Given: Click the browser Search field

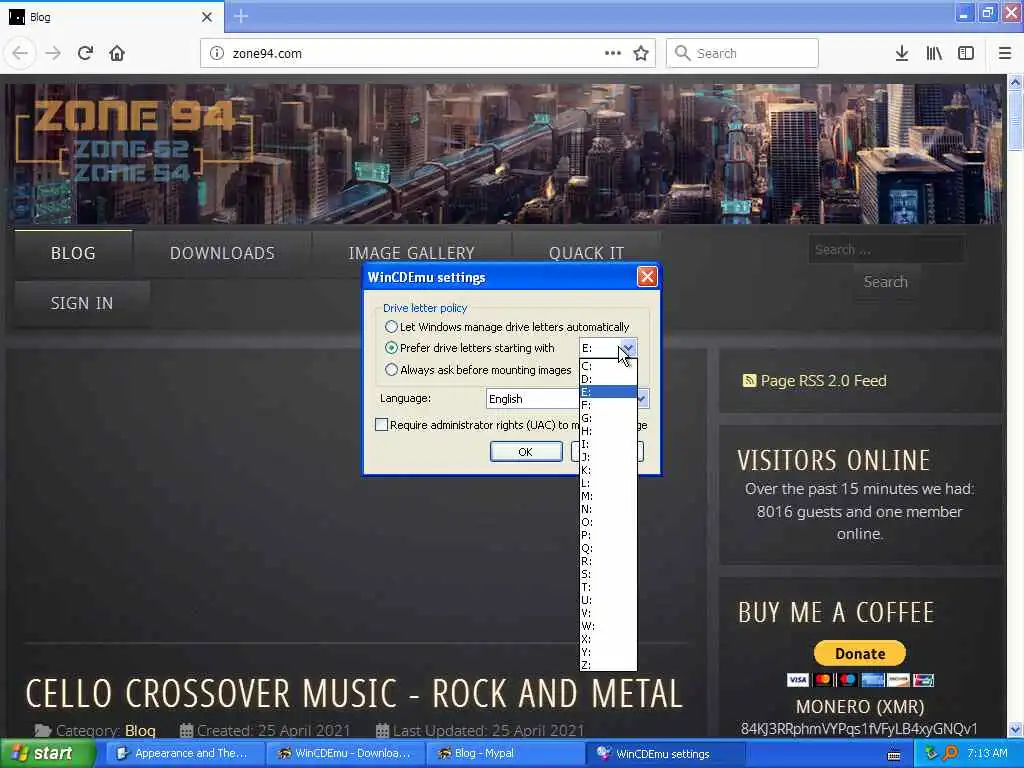Looking at the screenshot, I should point(742,53).
